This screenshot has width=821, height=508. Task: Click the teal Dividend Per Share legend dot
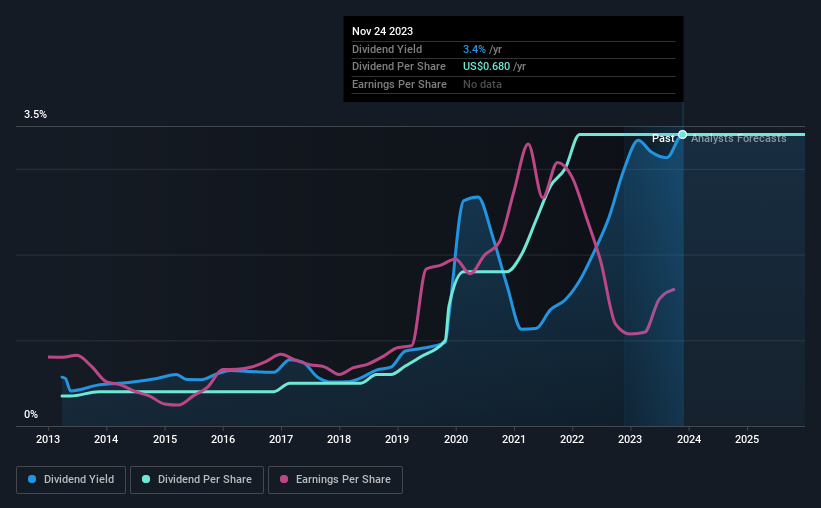(x=146, y=479)
